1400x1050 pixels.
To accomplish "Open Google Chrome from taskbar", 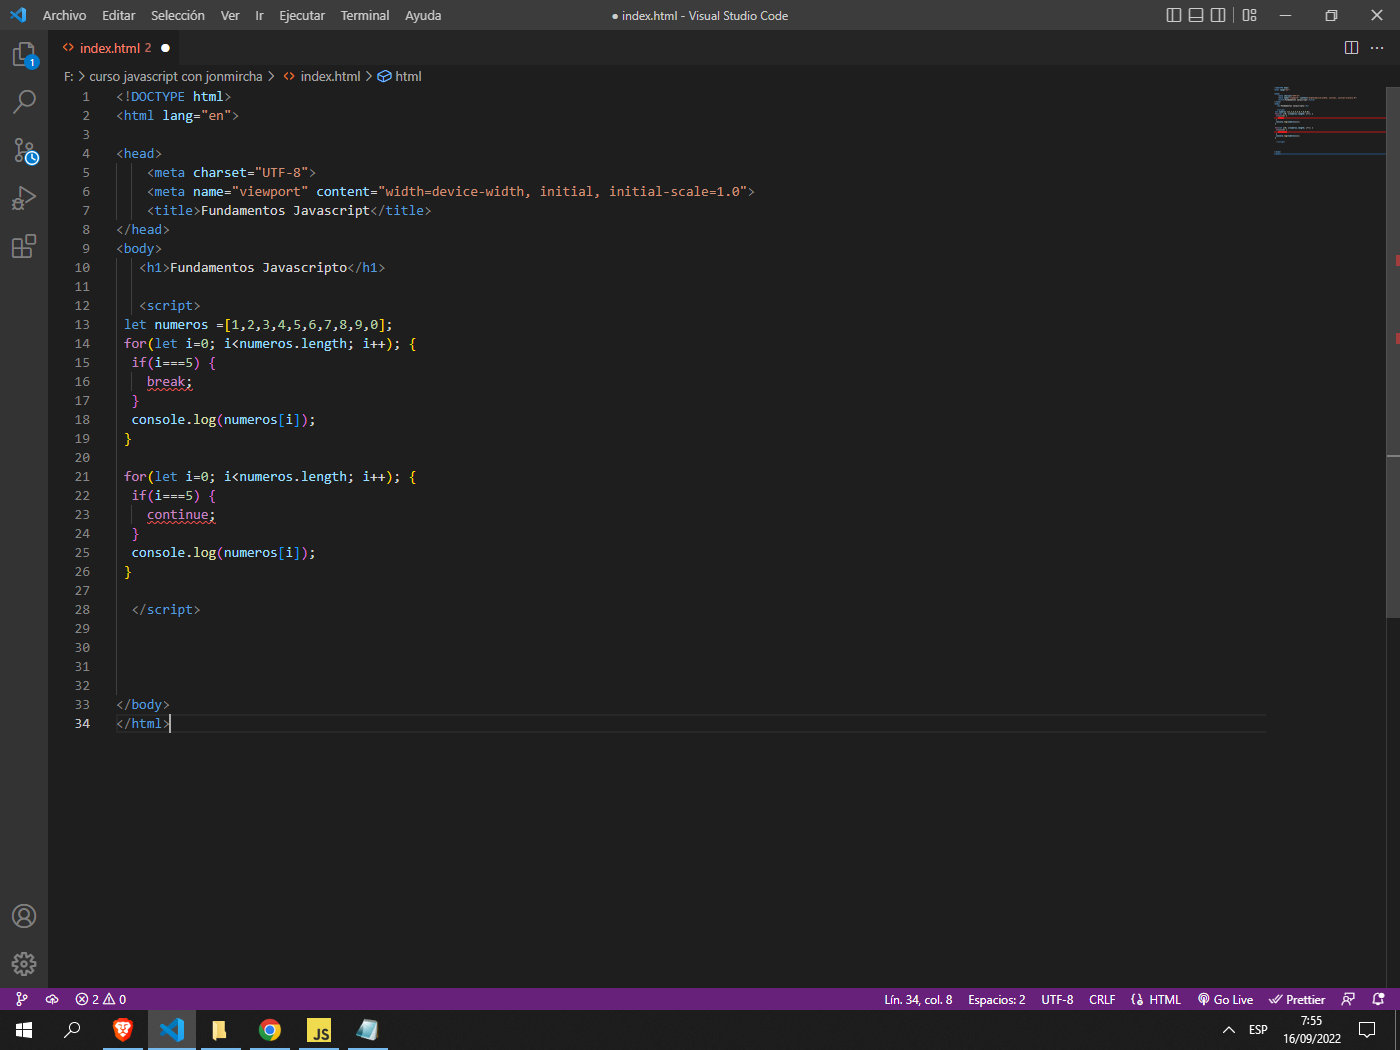I will [270, 1030].
